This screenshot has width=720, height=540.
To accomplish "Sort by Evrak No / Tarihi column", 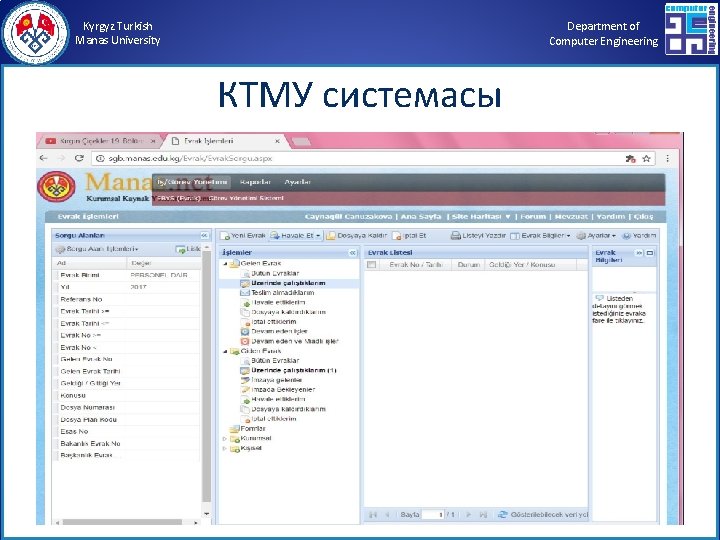I will [x=416, y=265].
